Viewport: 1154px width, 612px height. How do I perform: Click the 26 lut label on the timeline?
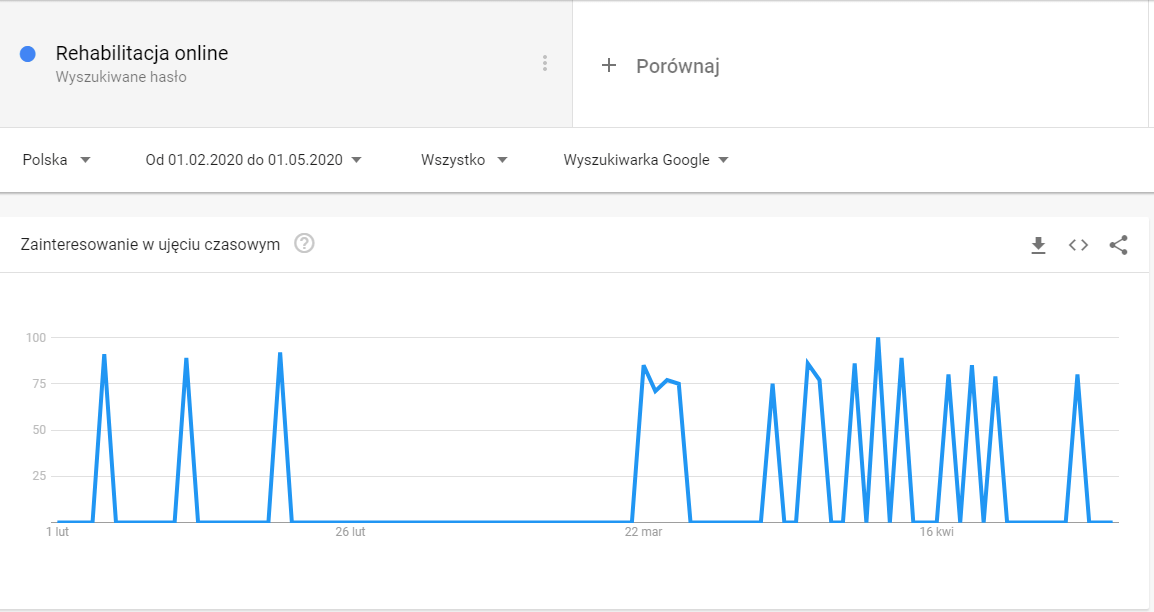(350, 532)
